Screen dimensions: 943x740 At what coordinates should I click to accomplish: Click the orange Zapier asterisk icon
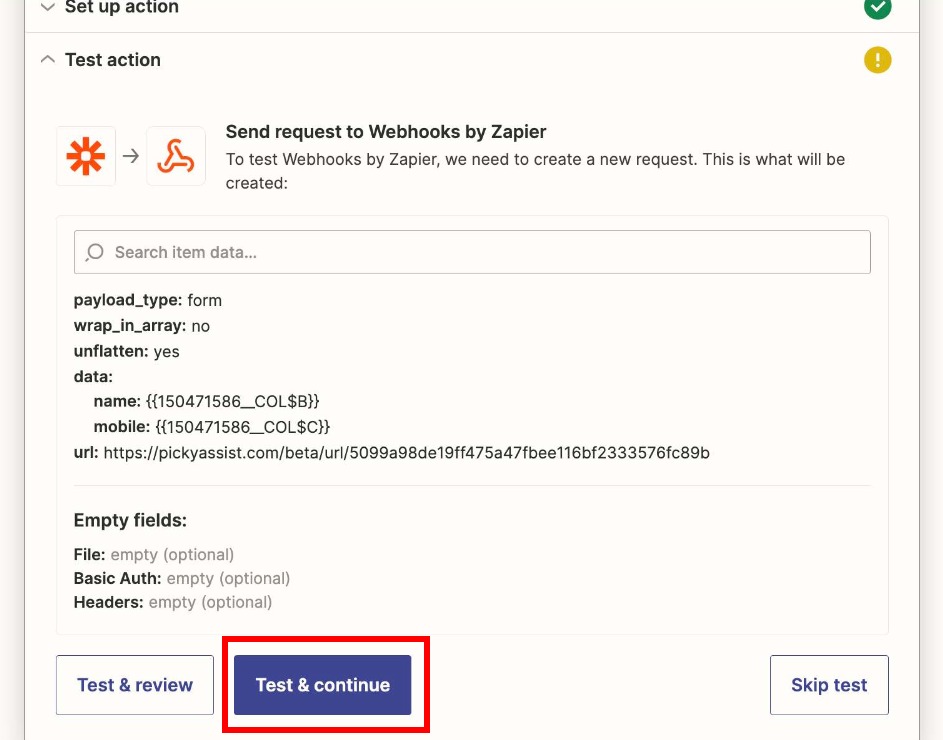[86, 156]
